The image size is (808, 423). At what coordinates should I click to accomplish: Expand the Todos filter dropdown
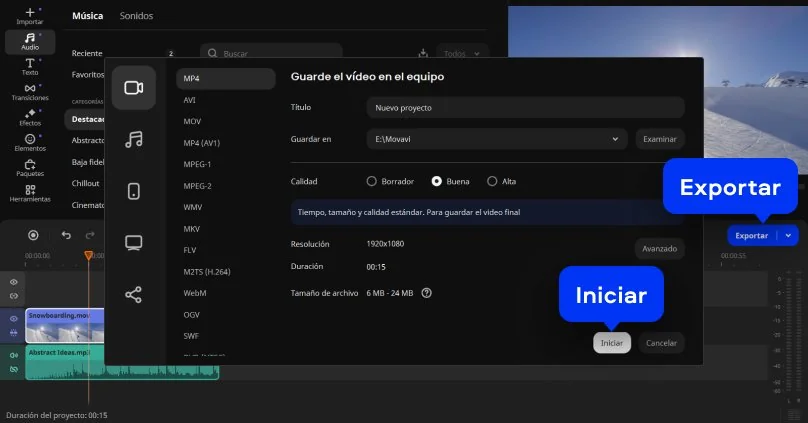[x=462, y=53]
